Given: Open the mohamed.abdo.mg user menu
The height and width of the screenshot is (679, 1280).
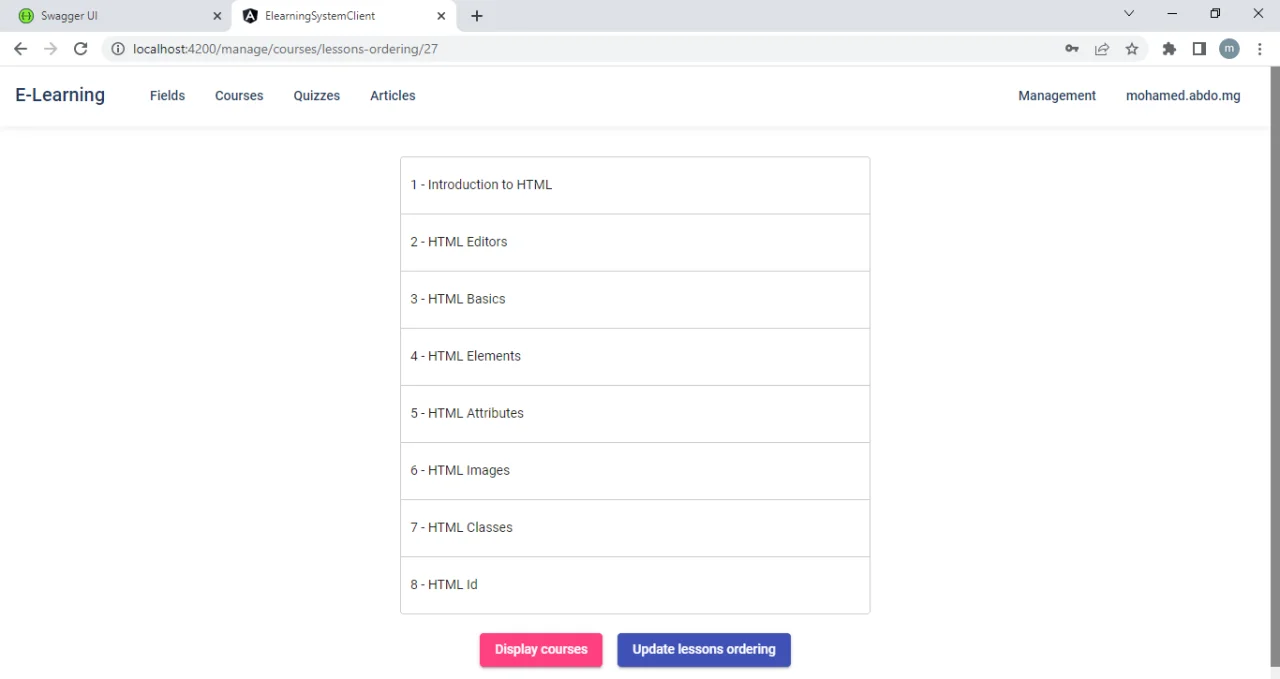Looking at the screenshot, I should (1183, 96).
